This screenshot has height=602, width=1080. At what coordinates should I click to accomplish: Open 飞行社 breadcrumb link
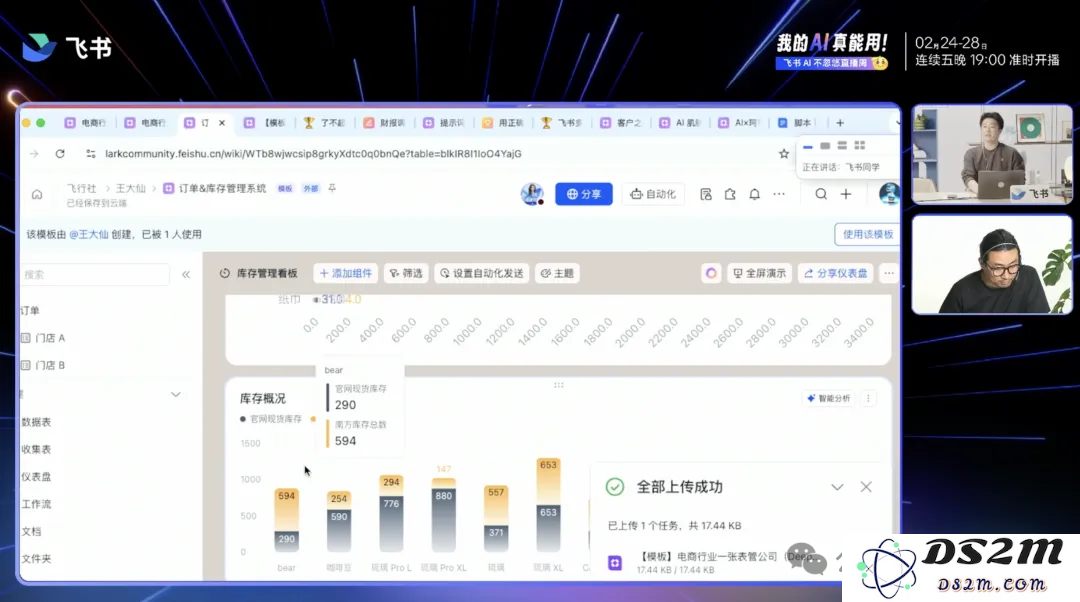tap(81, 188)
